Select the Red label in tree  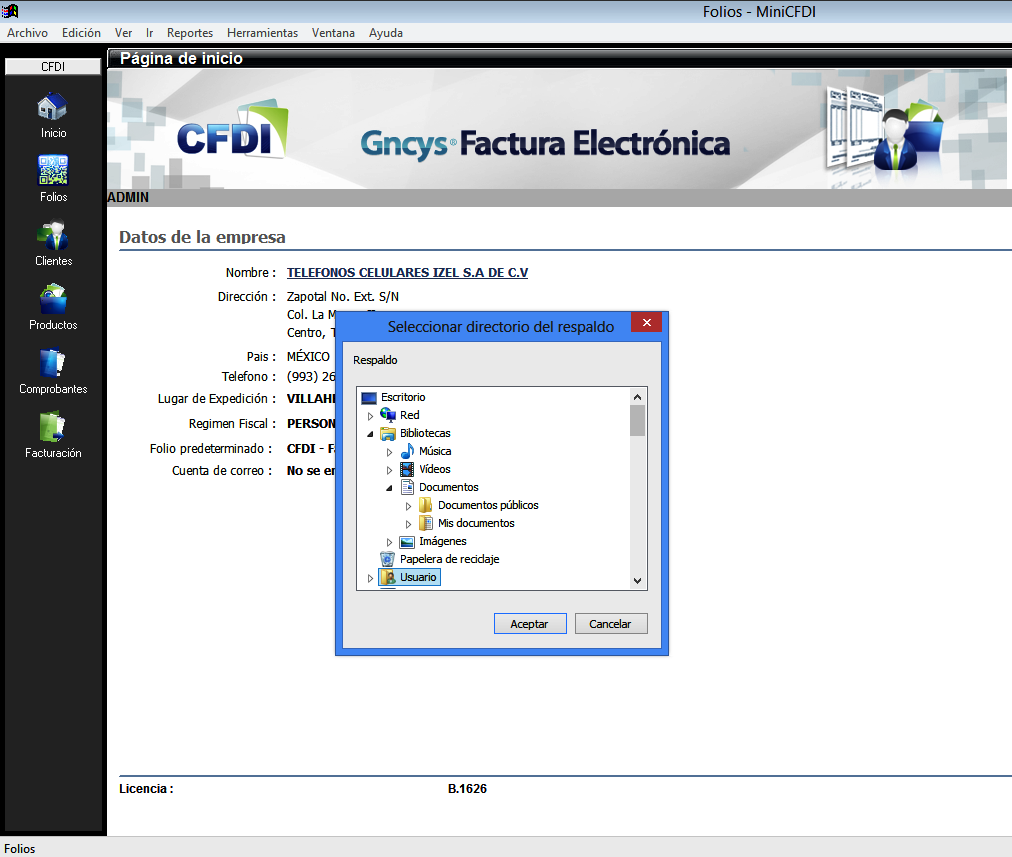click(x=410, y=415)
